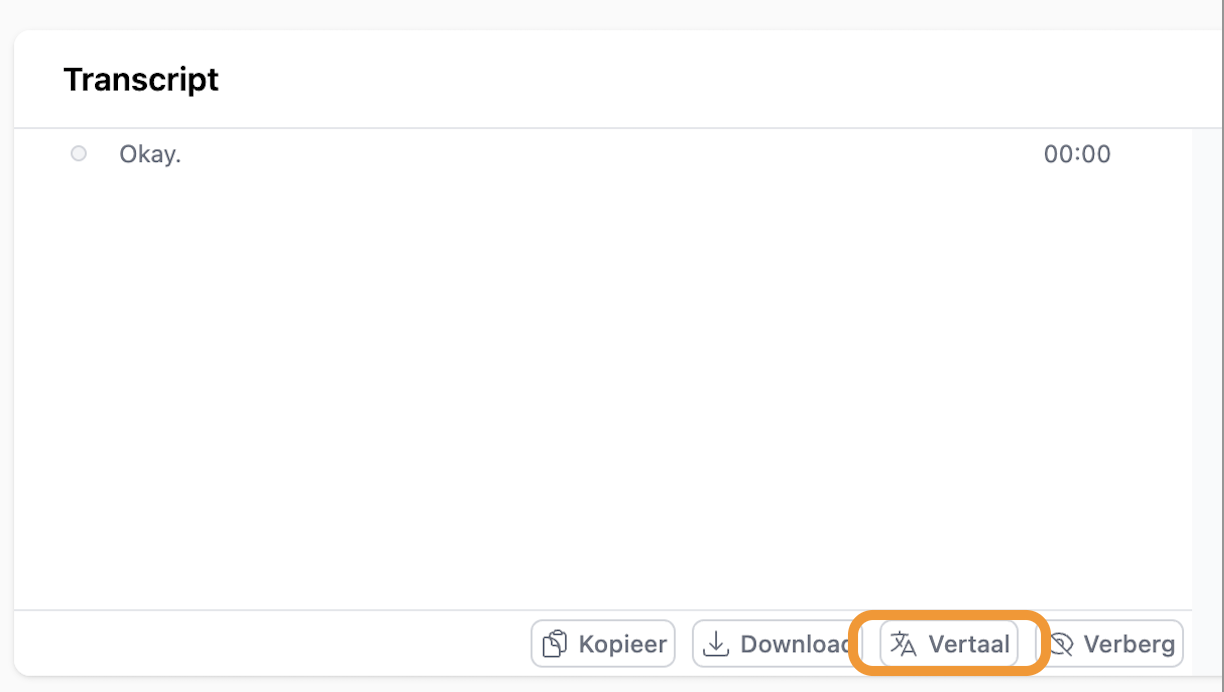Jump to the 00:00 timestamp
1224x692 pixels.
pyautogui.click(x=1077, y=155)
